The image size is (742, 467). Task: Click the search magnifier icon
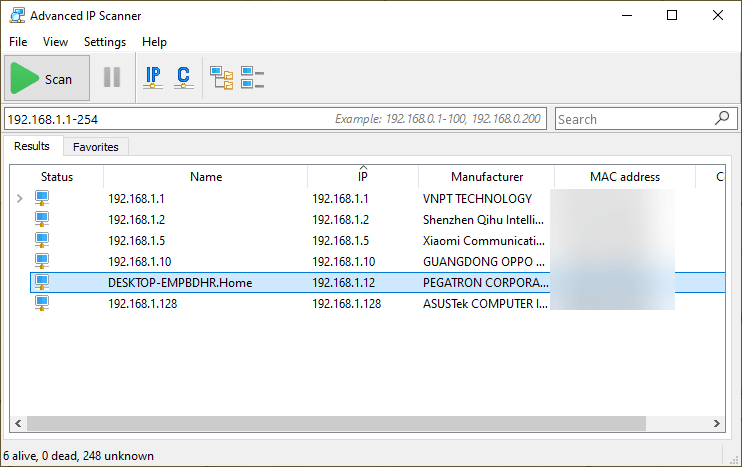pos(722,118)
